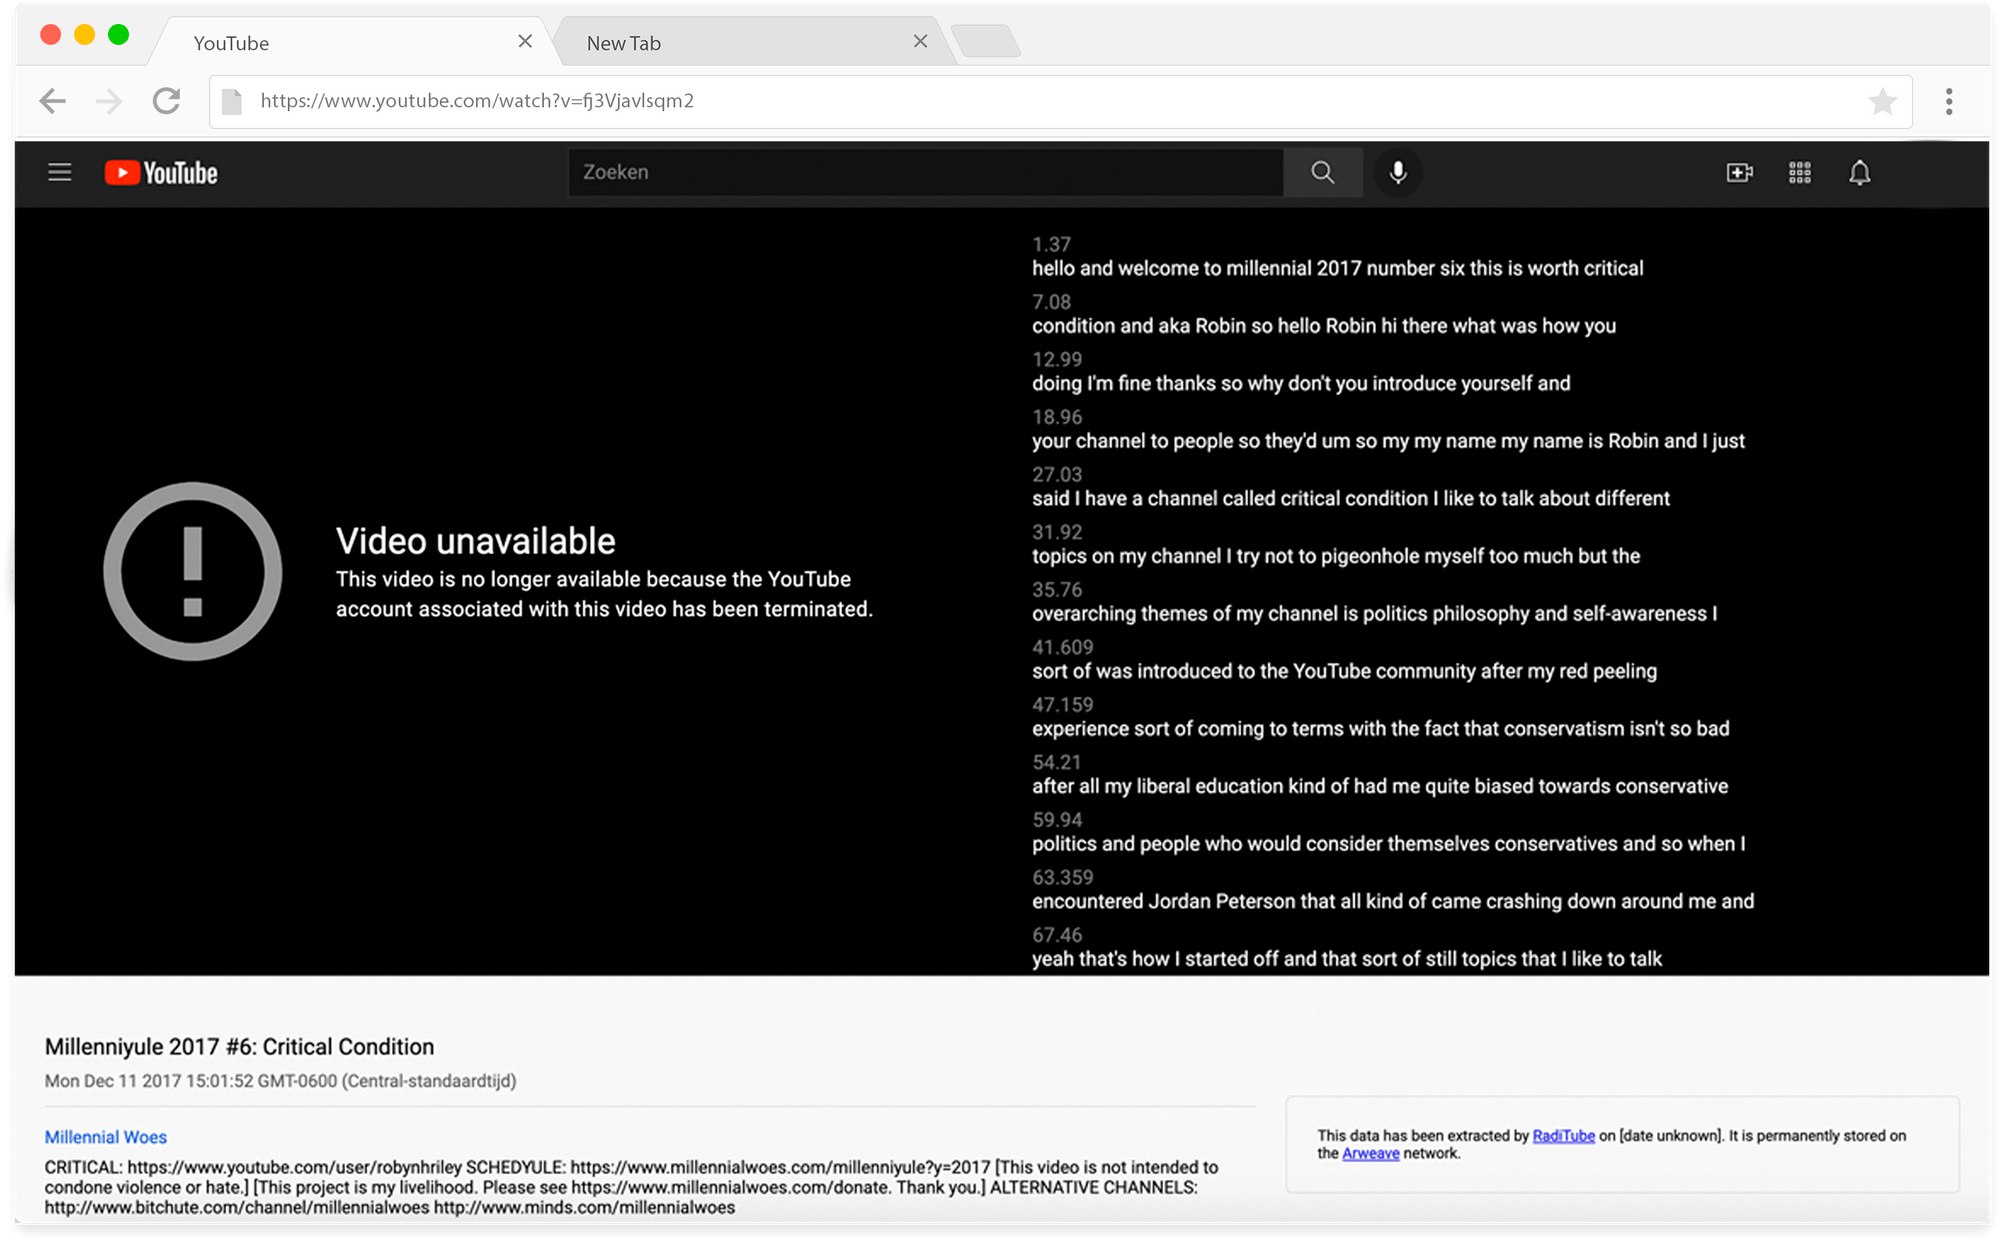Viewport: 2000px width, 1241px height.
Task: Close the YouTube tab
Action: coord(525,41)
